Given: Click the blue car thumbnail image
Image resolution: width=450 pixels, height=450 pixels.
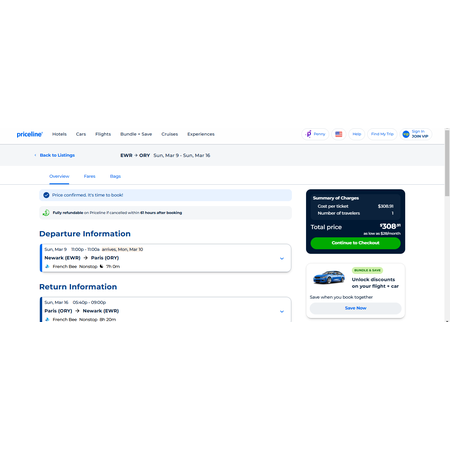Looking at the screenshot, I should tap(329, 277).
